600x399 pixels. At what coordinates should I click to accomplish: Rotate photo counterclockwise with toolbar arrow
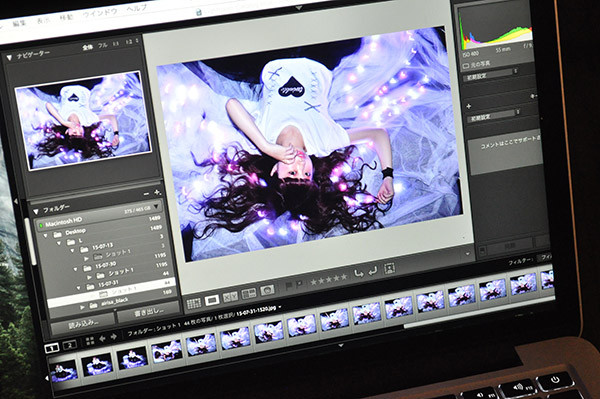click(x=358, y=274)
